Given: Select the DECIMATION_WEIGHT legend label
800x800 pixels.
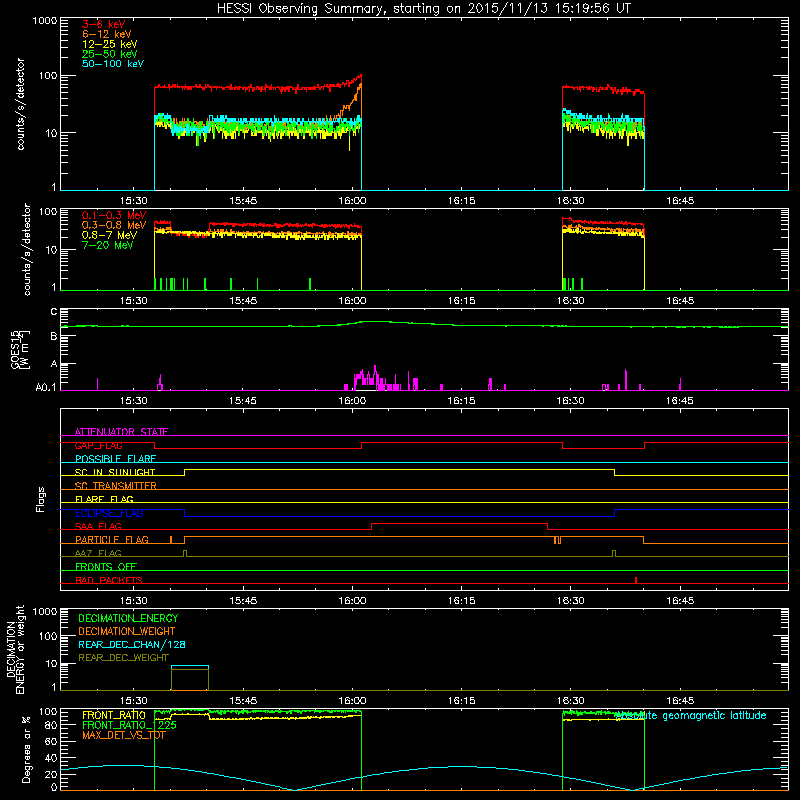Looking at the screenshot, I should click(127, 632).
